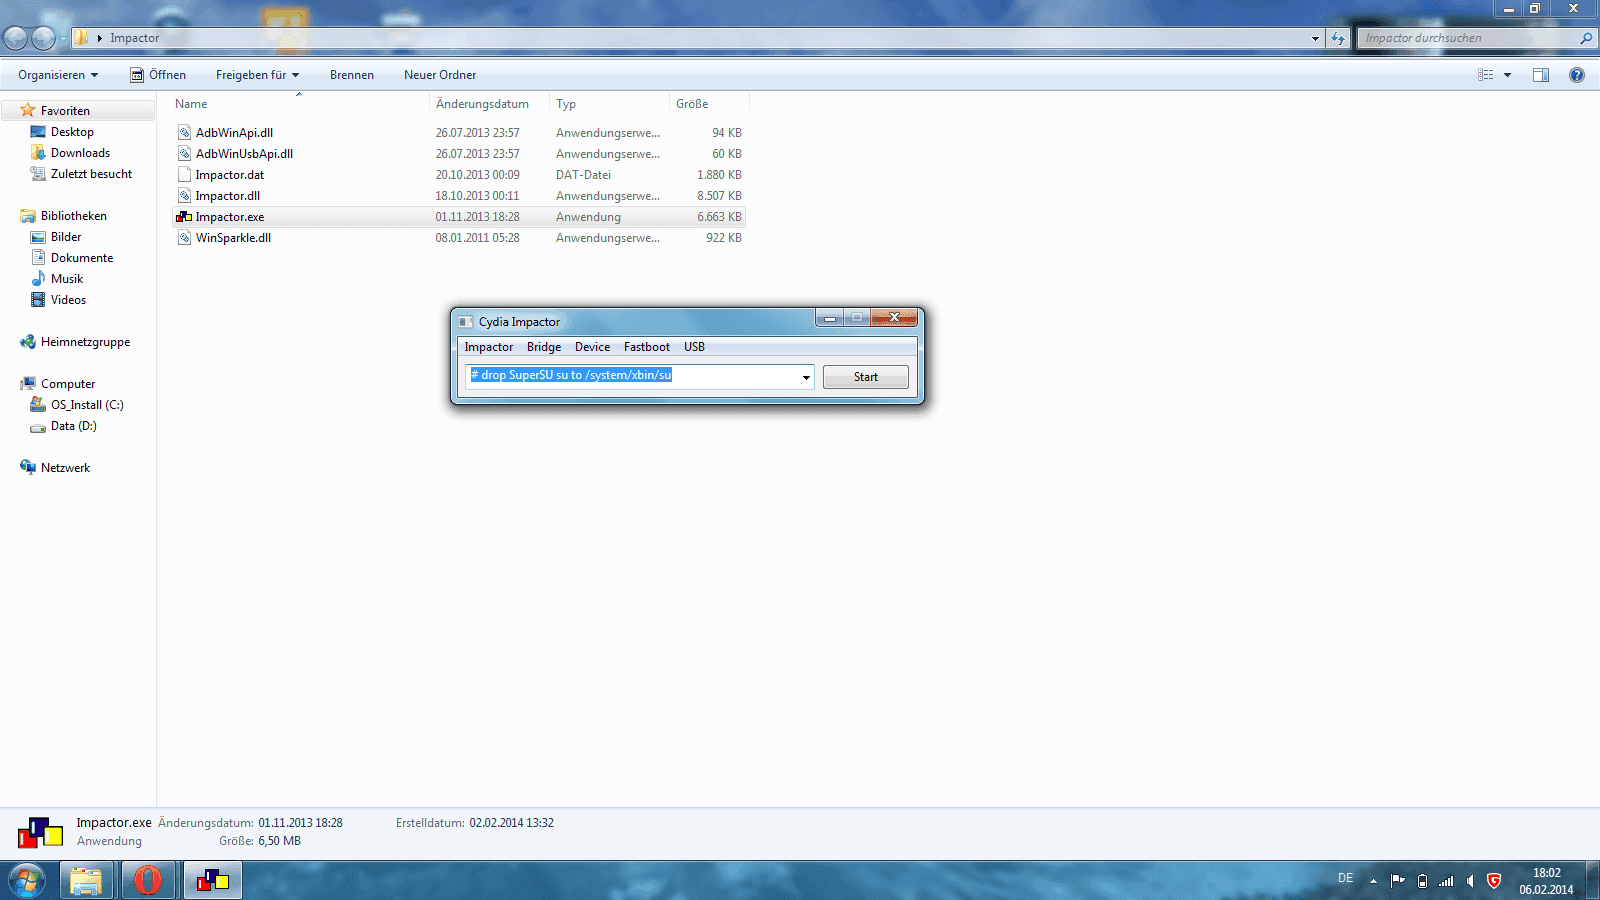Click the volume speaker tray icon
Viewport: 1600px width, 900px height.
pyautogui.click(x=1470, y=881)
